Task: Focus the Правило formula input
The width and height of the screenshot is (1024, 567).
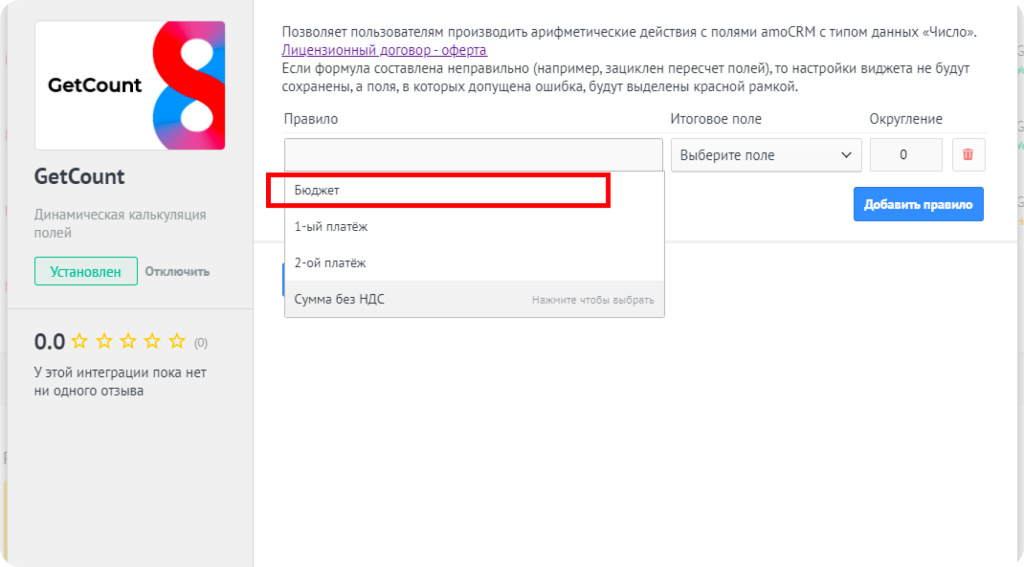Action: click(x=473, y=155)
